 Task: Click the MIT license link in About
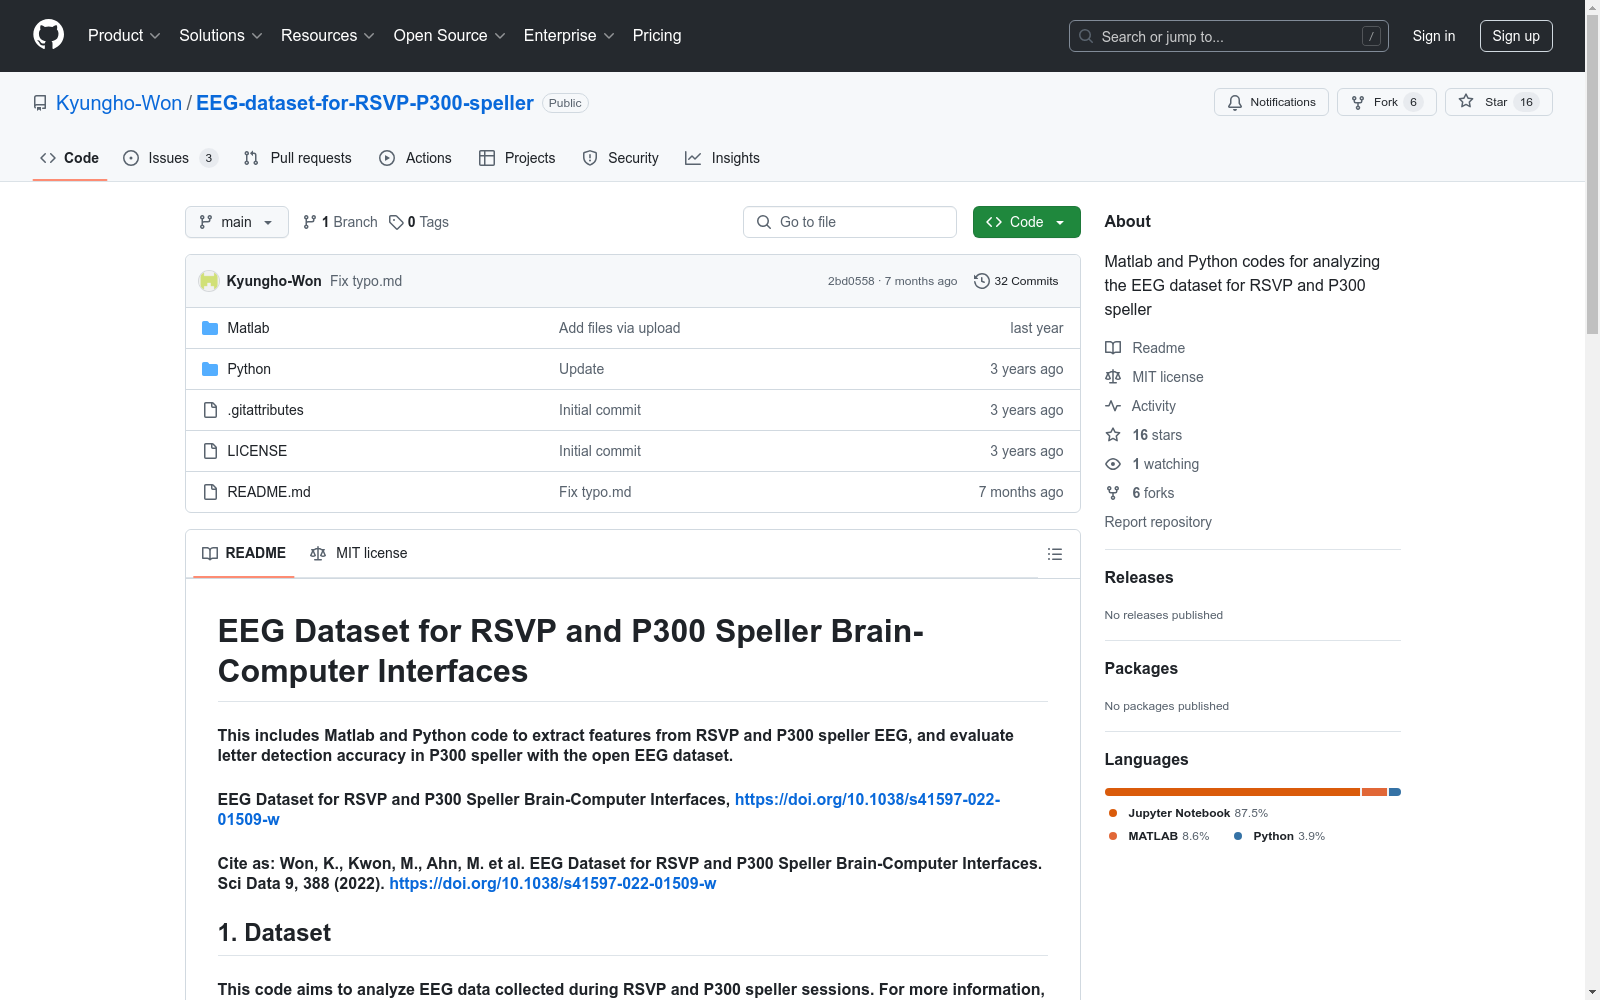point(1154,377)
